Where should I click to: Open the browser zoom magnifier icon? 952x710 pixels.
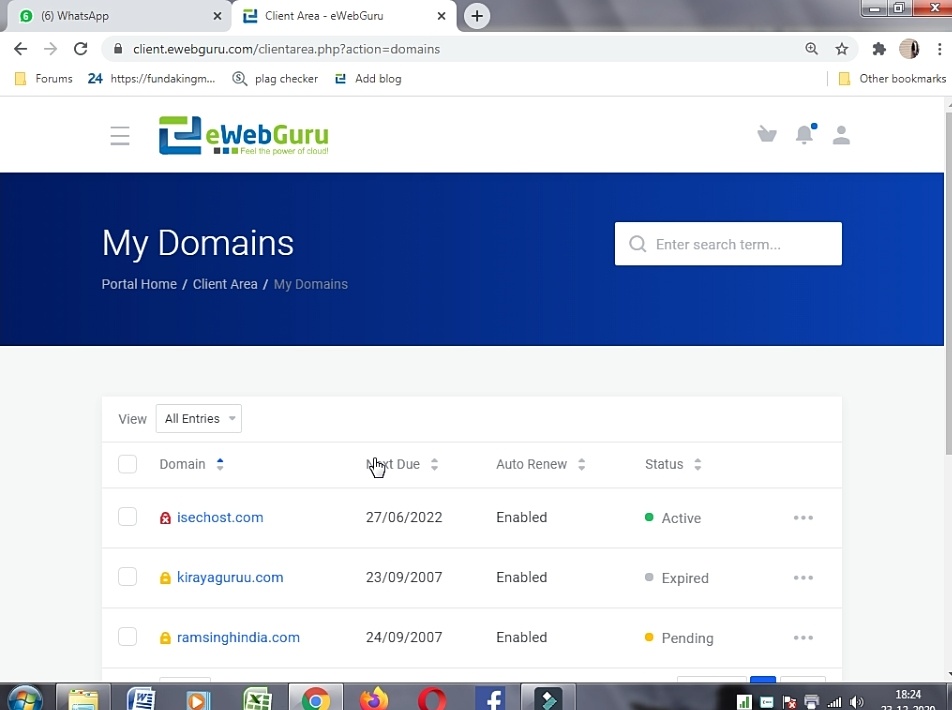[811, 49]
